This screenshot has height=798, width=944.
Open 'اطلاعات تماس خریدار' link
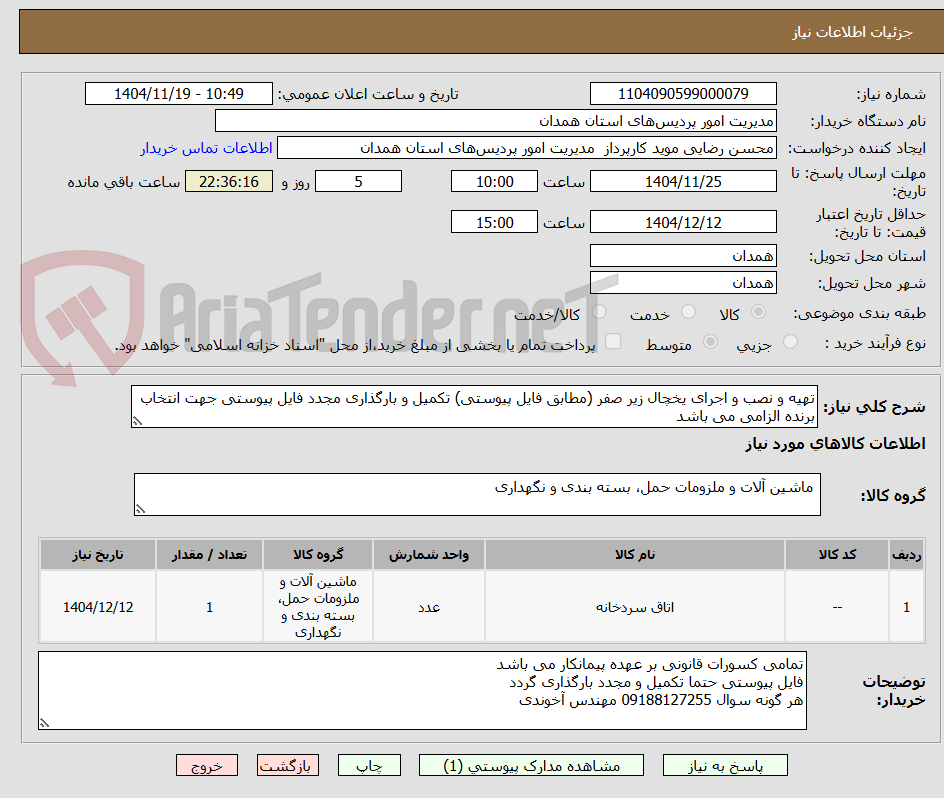coord(206,148)
